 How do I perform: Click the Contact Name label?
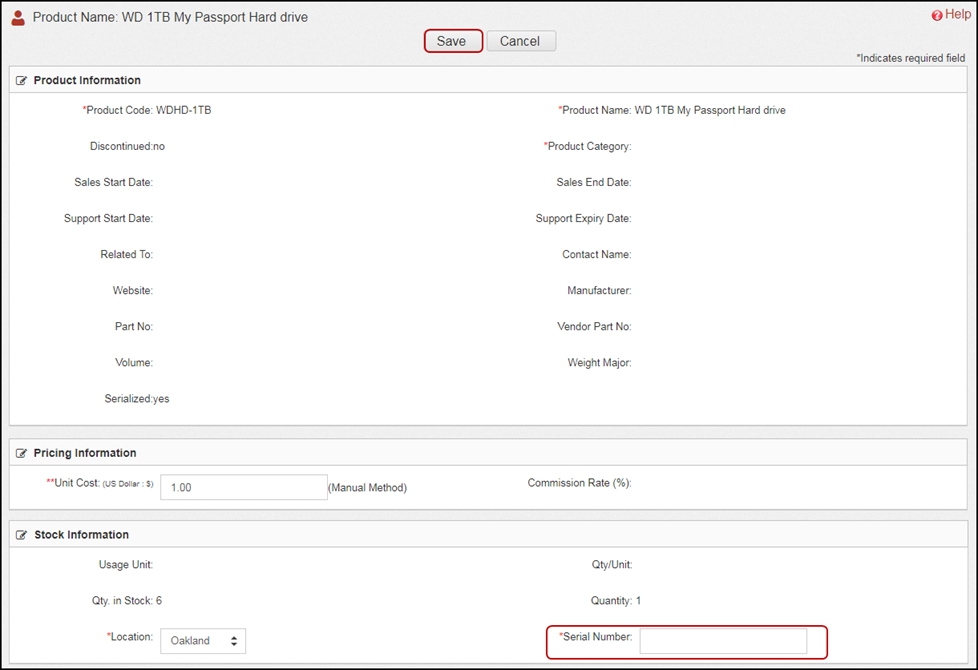597,255
